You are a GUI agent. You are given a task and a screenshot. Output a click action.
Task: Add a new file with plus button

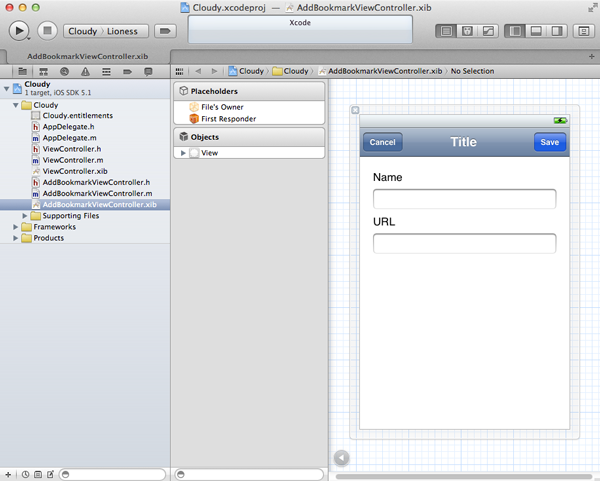8,474
